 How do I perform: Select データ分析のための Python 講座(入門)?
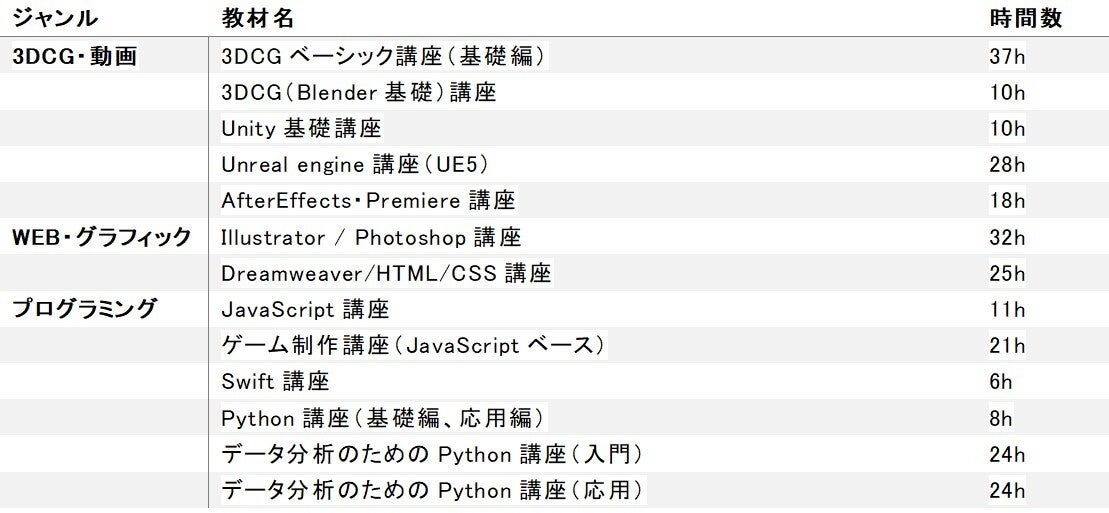[x=431, y=455]
